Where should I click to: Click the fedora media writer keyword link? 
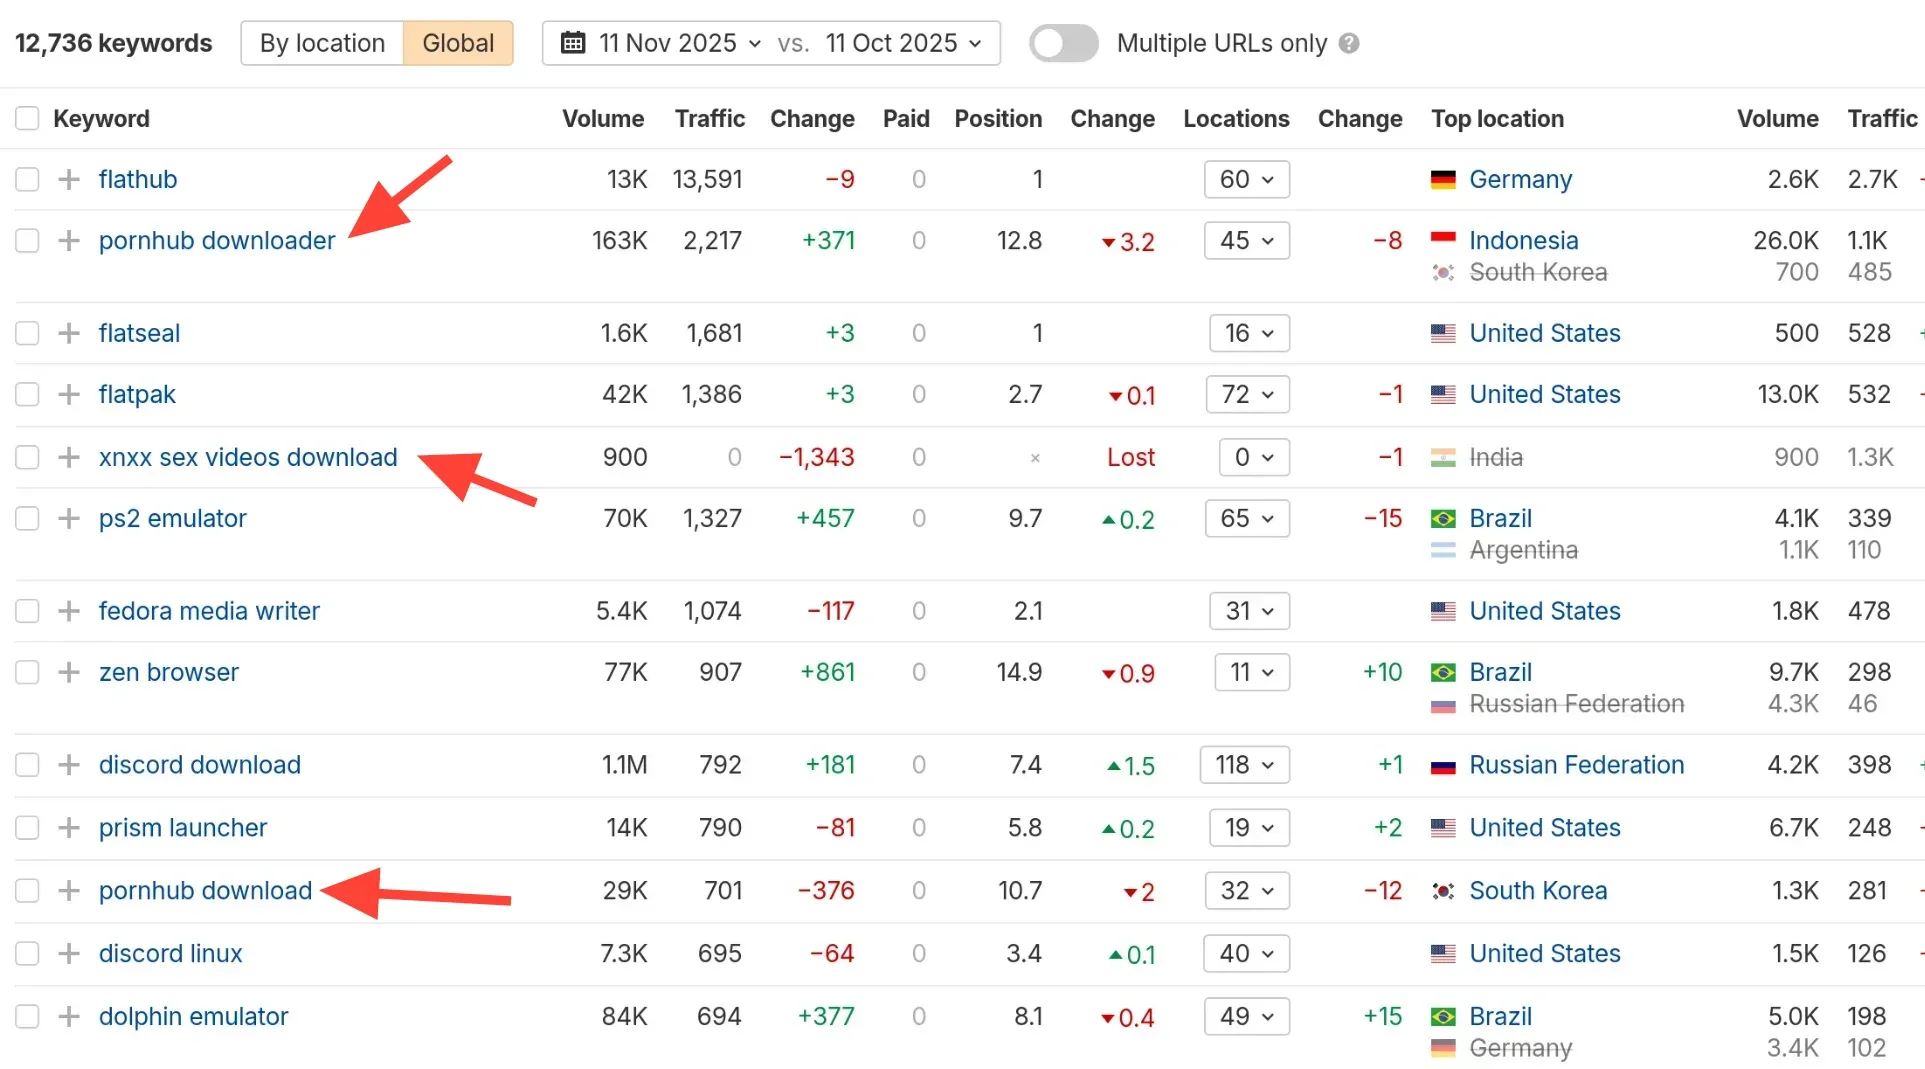click(x=209, y=611)
